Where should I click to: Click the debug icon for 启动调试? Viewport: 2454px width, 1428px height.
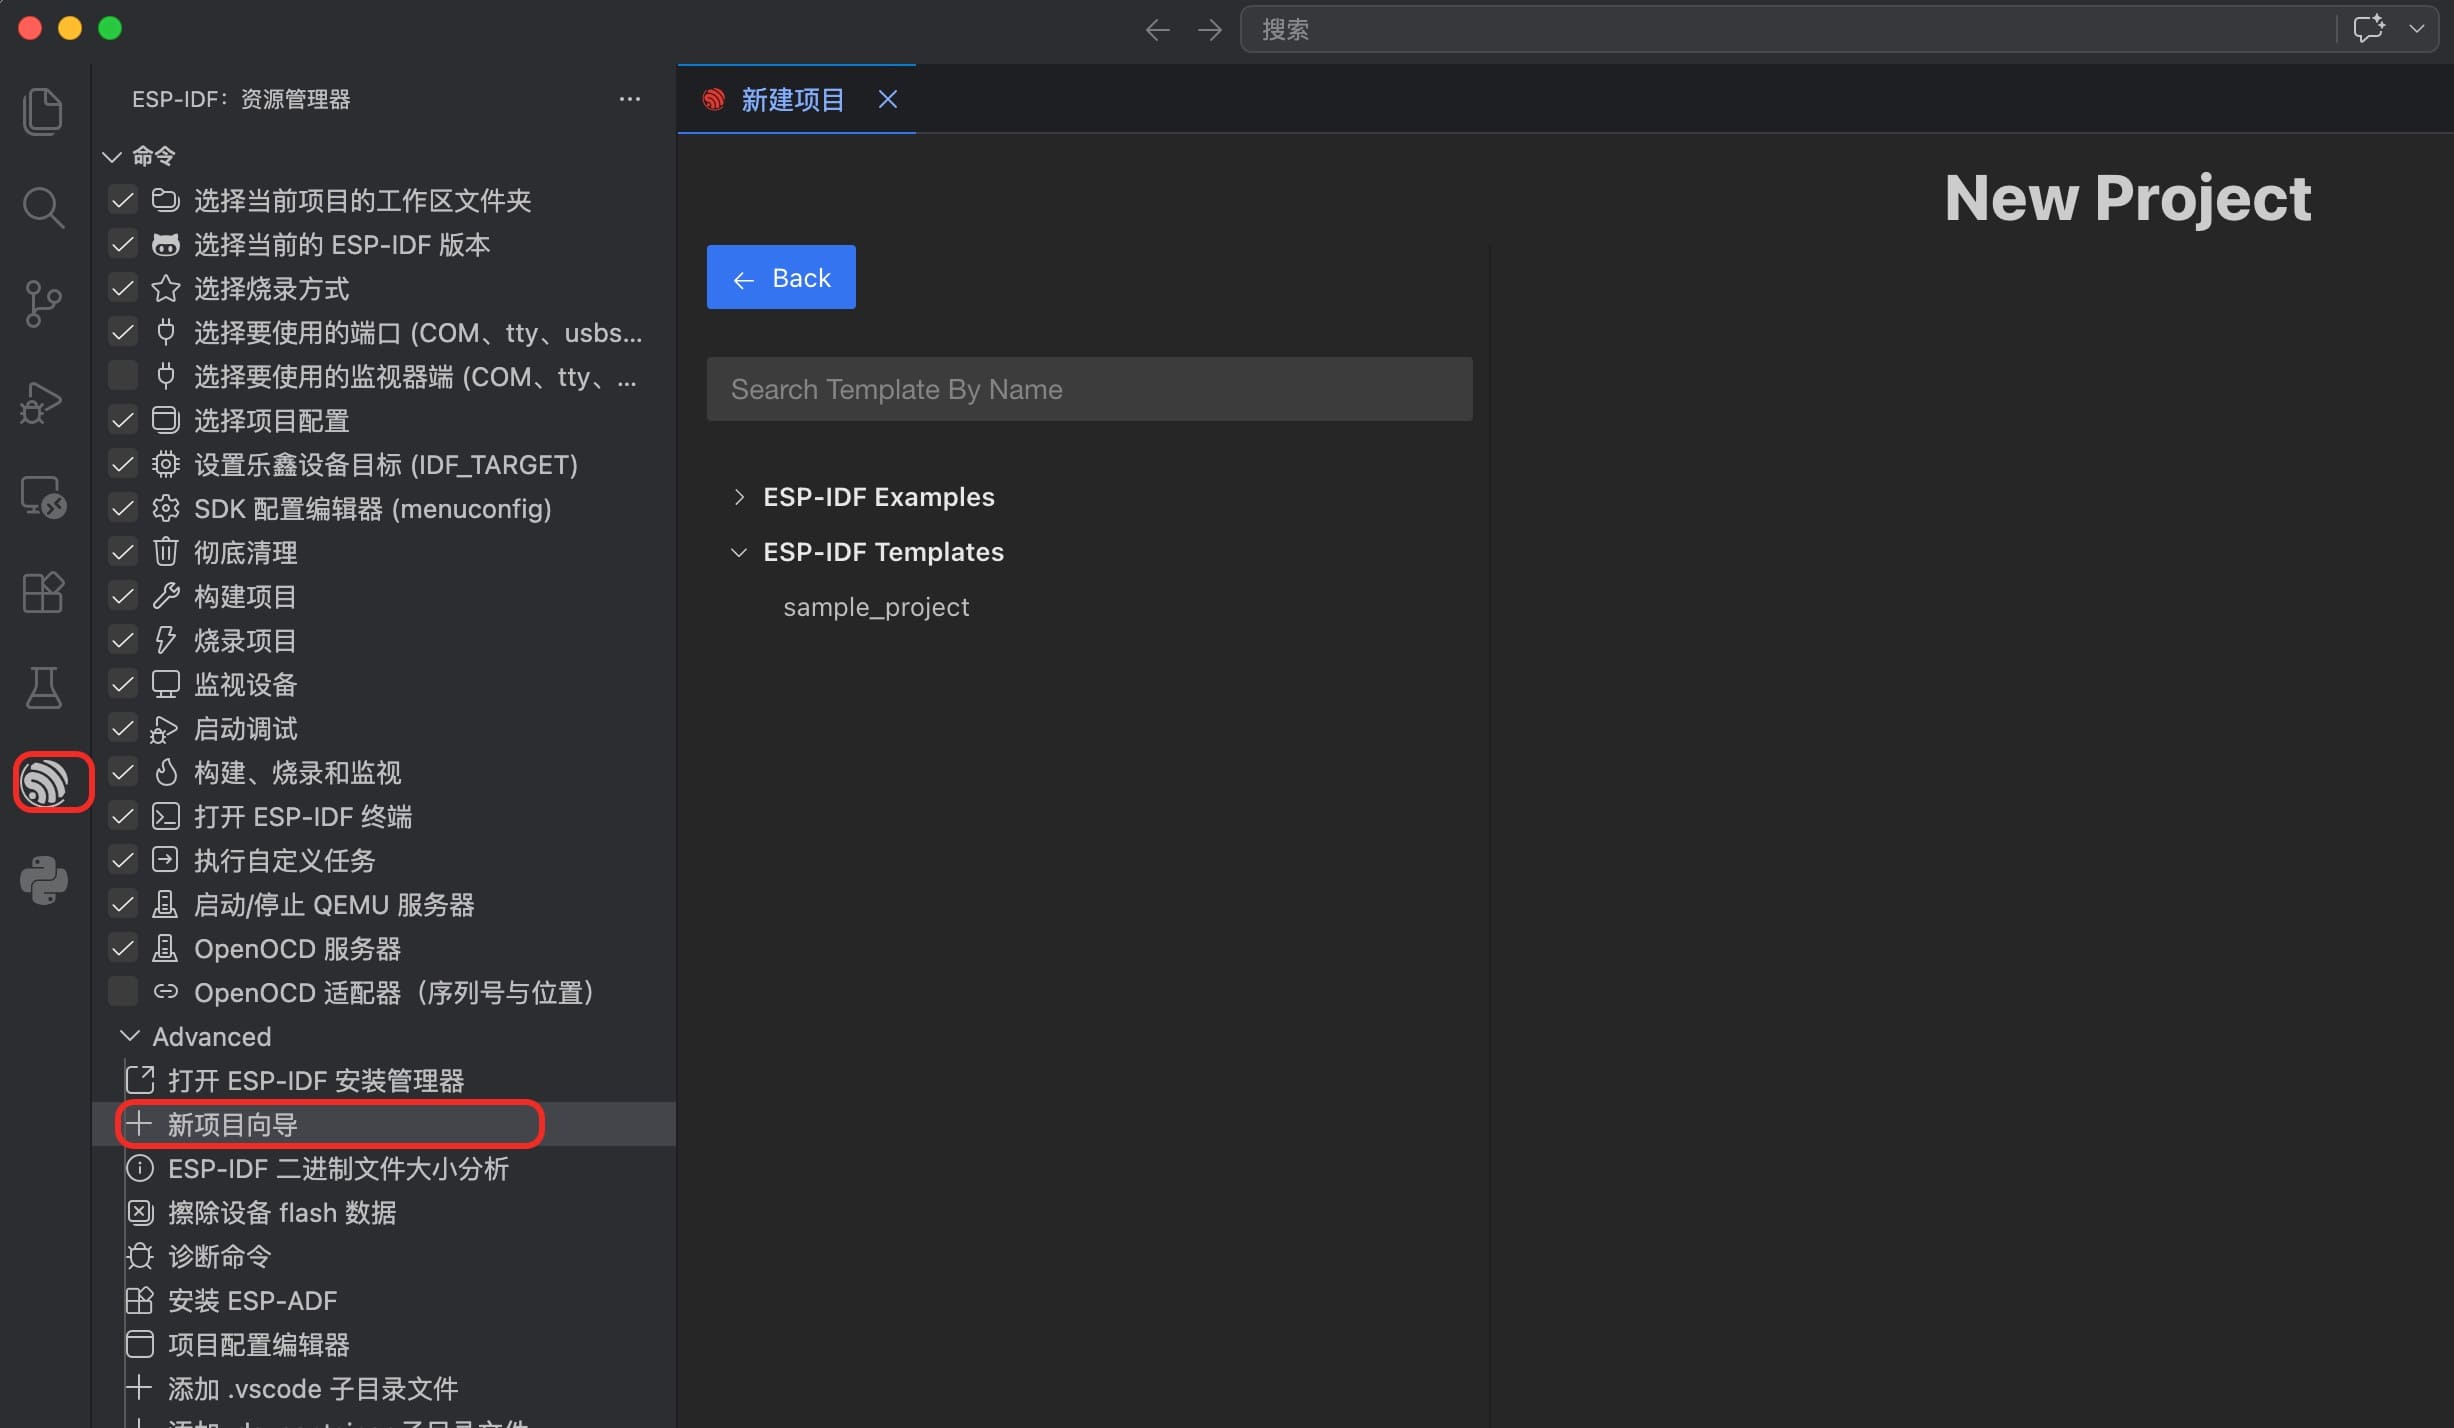163,730
